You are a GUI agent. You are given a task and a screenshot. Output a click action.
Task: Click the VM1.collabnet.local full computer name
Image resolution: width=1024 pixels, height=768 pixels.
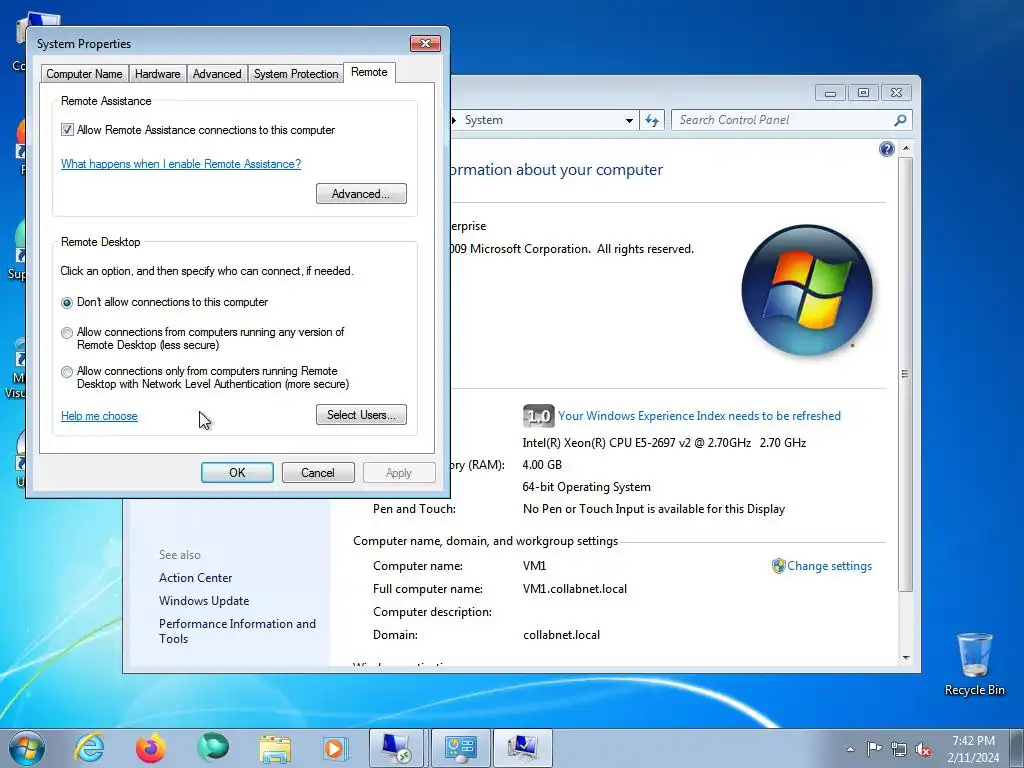[x=575, y=589]
